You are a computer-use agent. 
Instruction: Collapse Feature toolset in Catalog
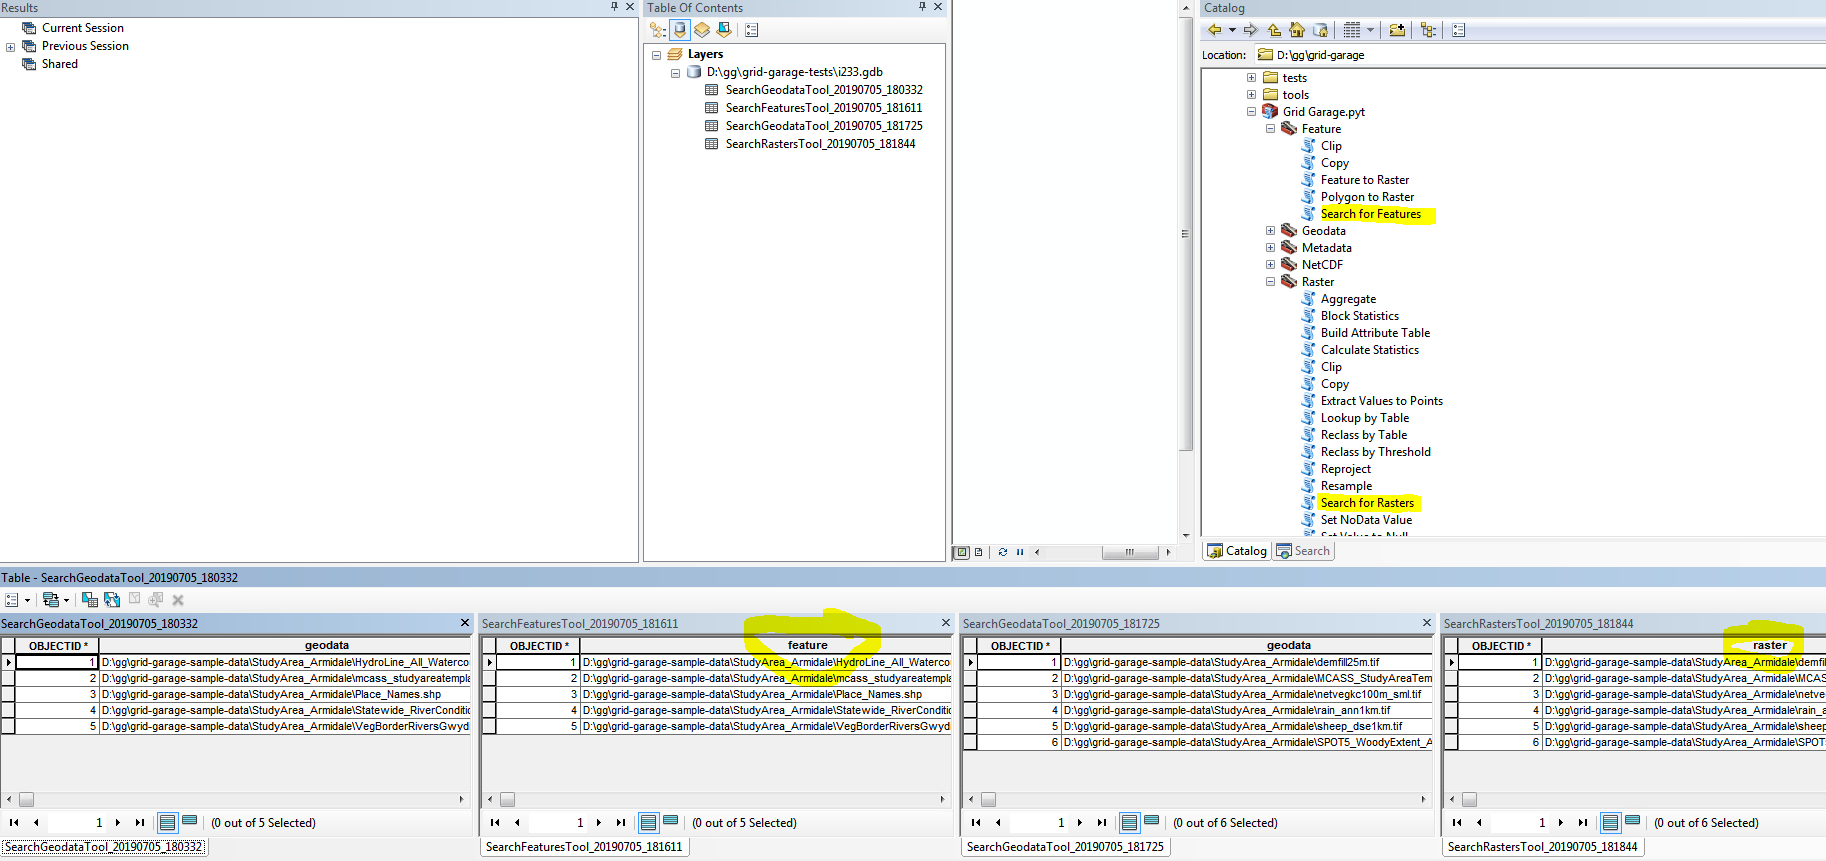coord(1270,129)
